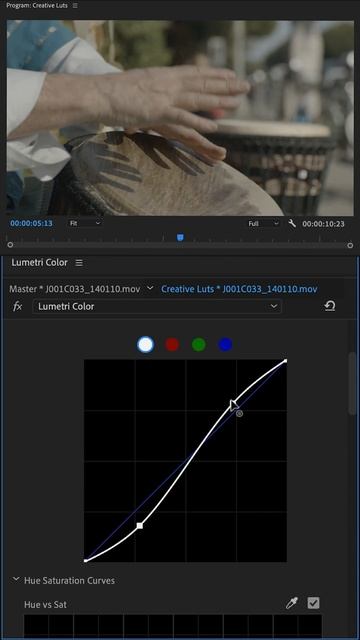Open the wrench settings menu
360x640 pixels.
pos(292,223)
